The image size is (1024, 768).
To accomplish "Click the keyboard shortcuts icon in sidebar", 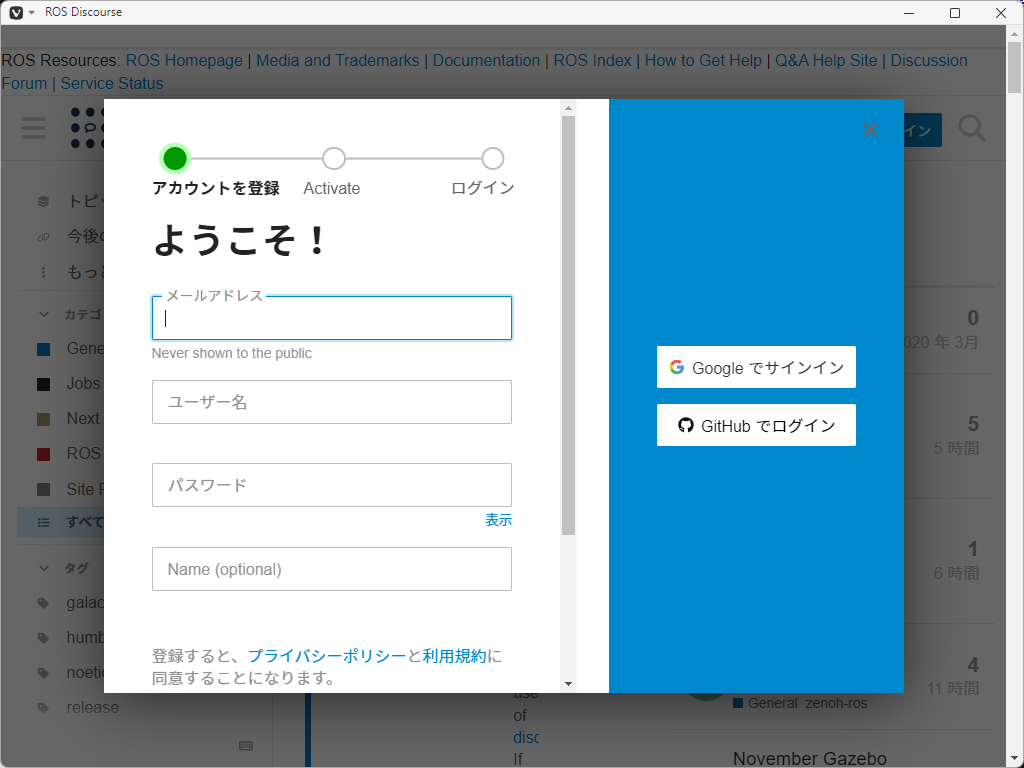I will pos(246,746).
